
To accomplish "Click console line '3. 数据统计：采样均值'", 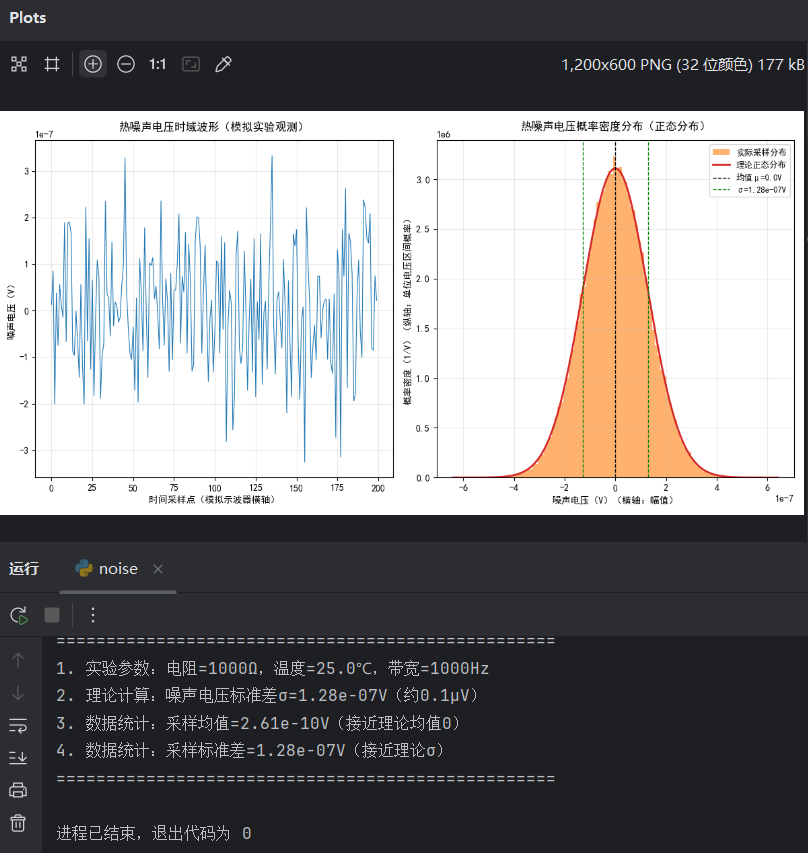I will (x=258, y=723).
